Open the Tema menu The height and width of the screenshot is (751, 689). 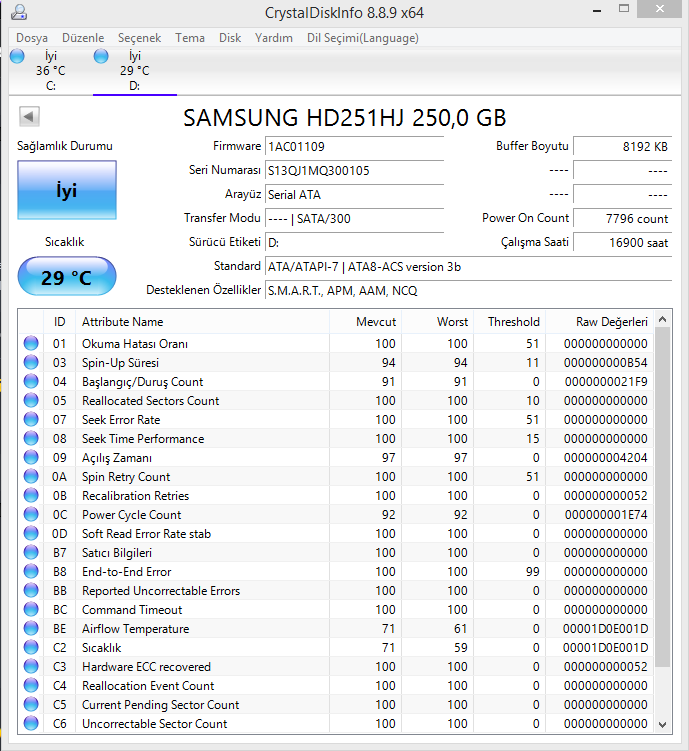(x=190, y=38)
